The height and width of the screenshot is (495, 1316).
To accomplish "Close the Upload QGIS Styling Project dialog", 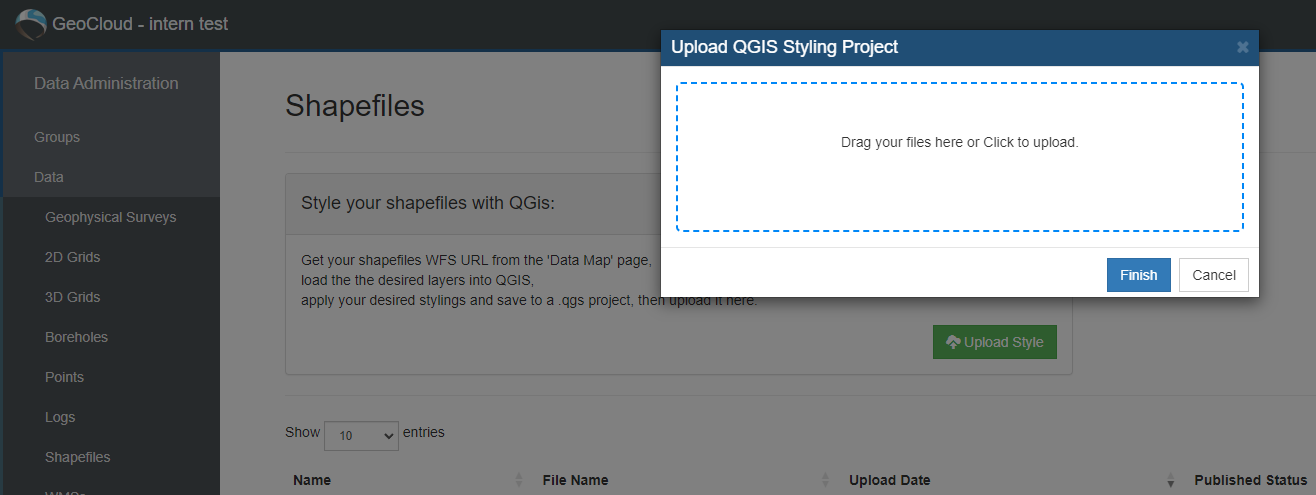I will (1243, 47).
